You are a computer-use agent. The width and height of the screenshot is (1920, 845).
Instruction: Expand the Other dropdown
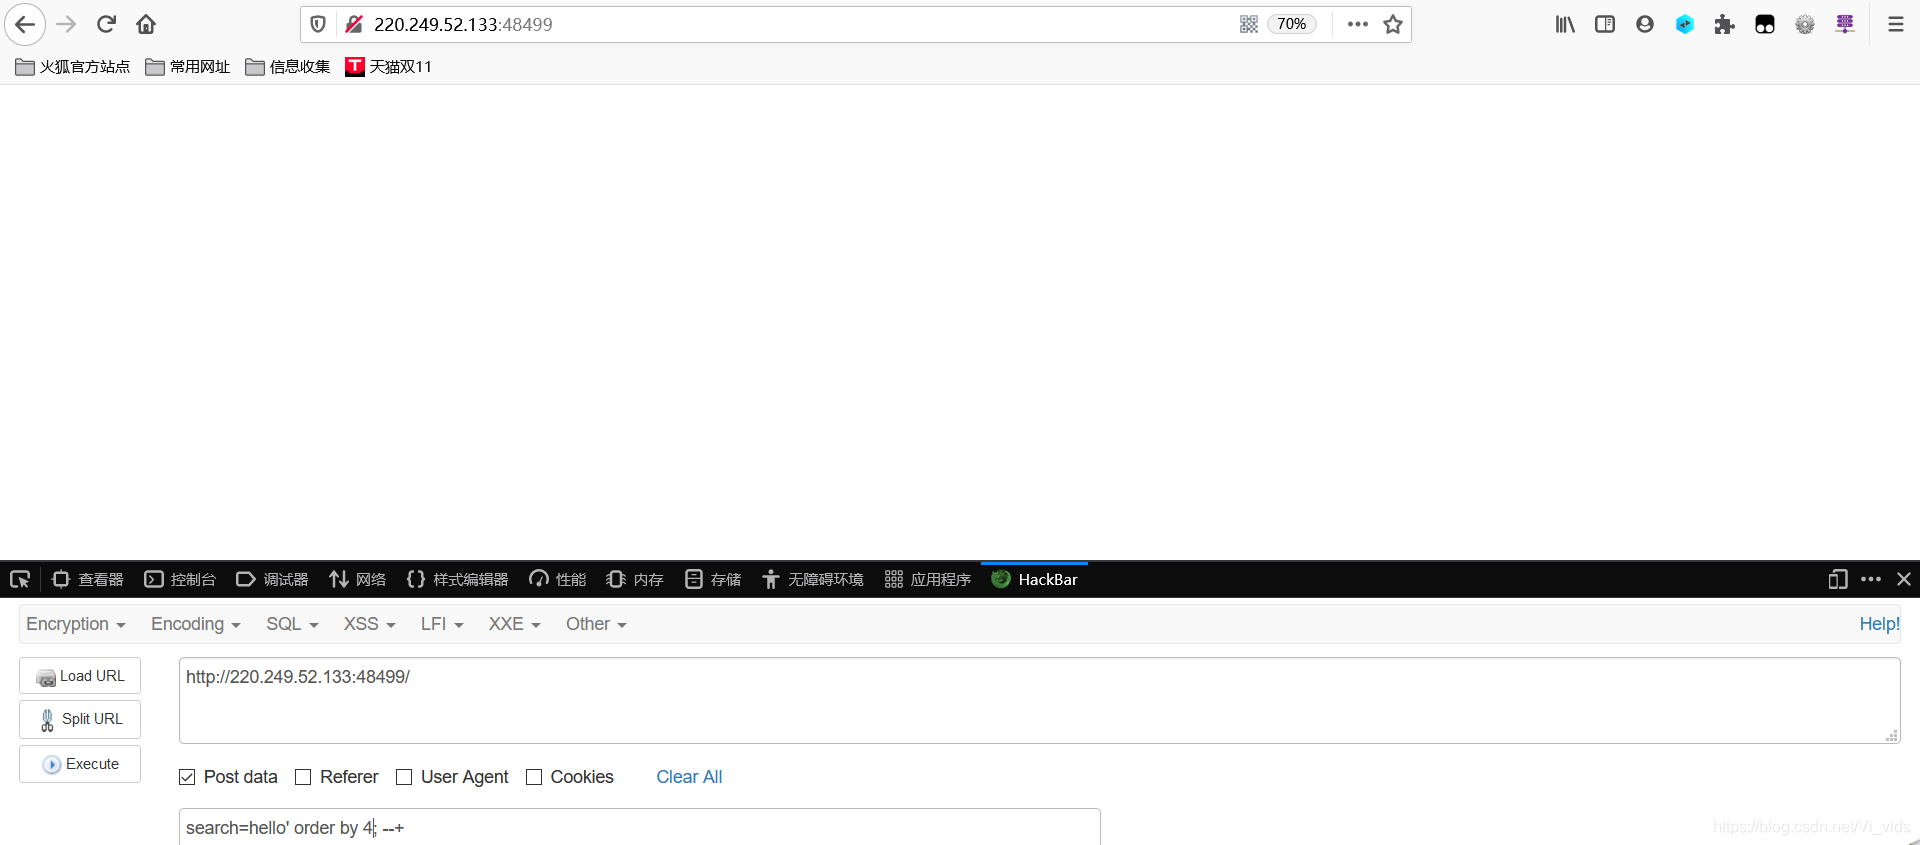click(596, 624)
